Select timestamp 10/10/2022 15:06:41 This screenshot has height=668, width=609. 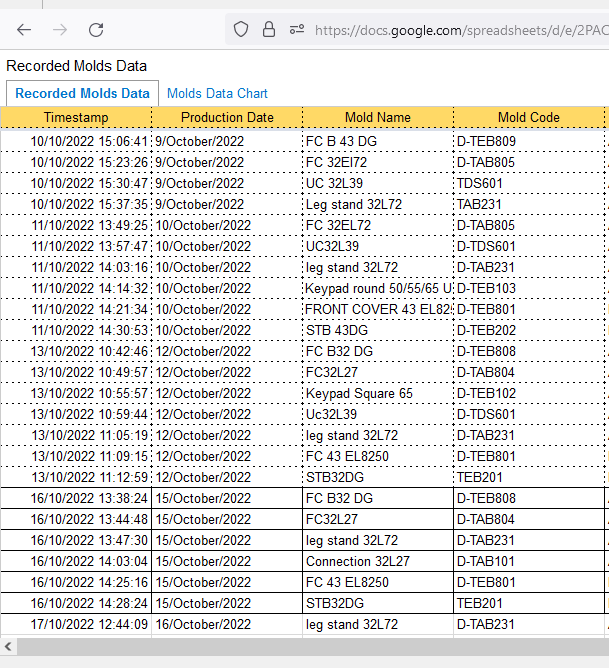[x=76, y=141]
